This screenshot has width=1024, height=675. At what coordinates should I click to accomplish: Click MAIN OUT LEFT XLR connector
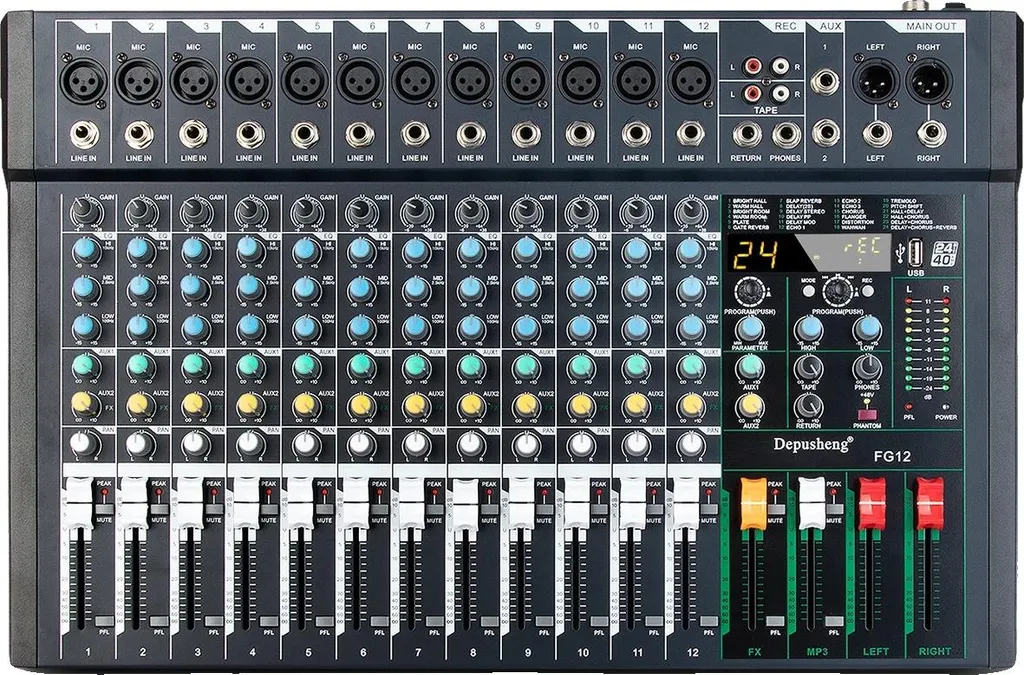coord(874,82)
